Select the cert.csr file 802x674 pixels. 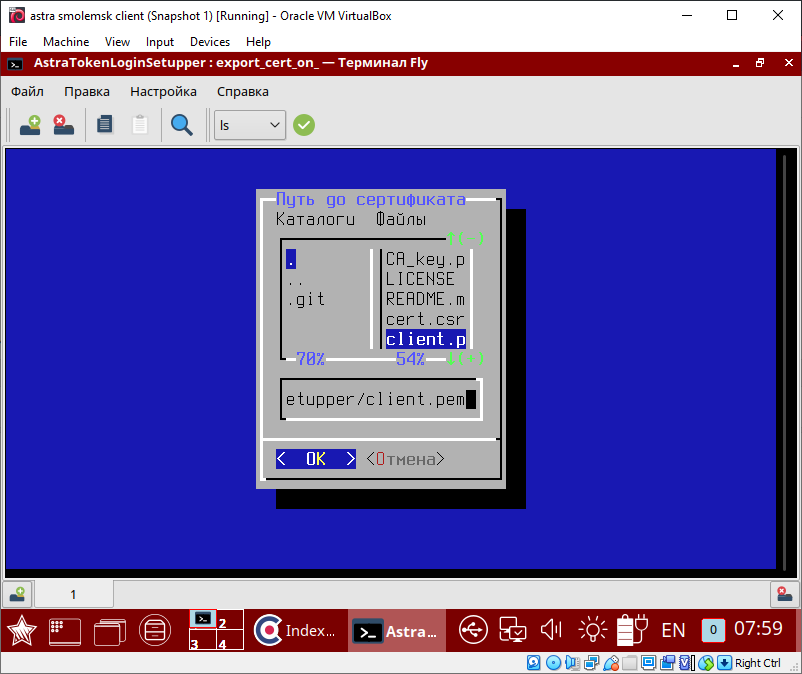(425, 319)
